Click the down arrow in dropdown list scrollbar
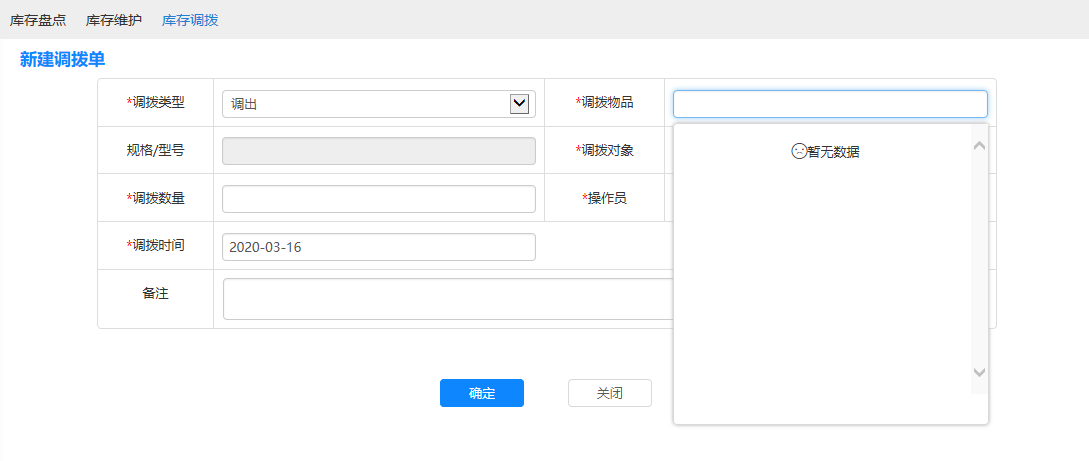Screen dimensions: 1089x461 979,372
